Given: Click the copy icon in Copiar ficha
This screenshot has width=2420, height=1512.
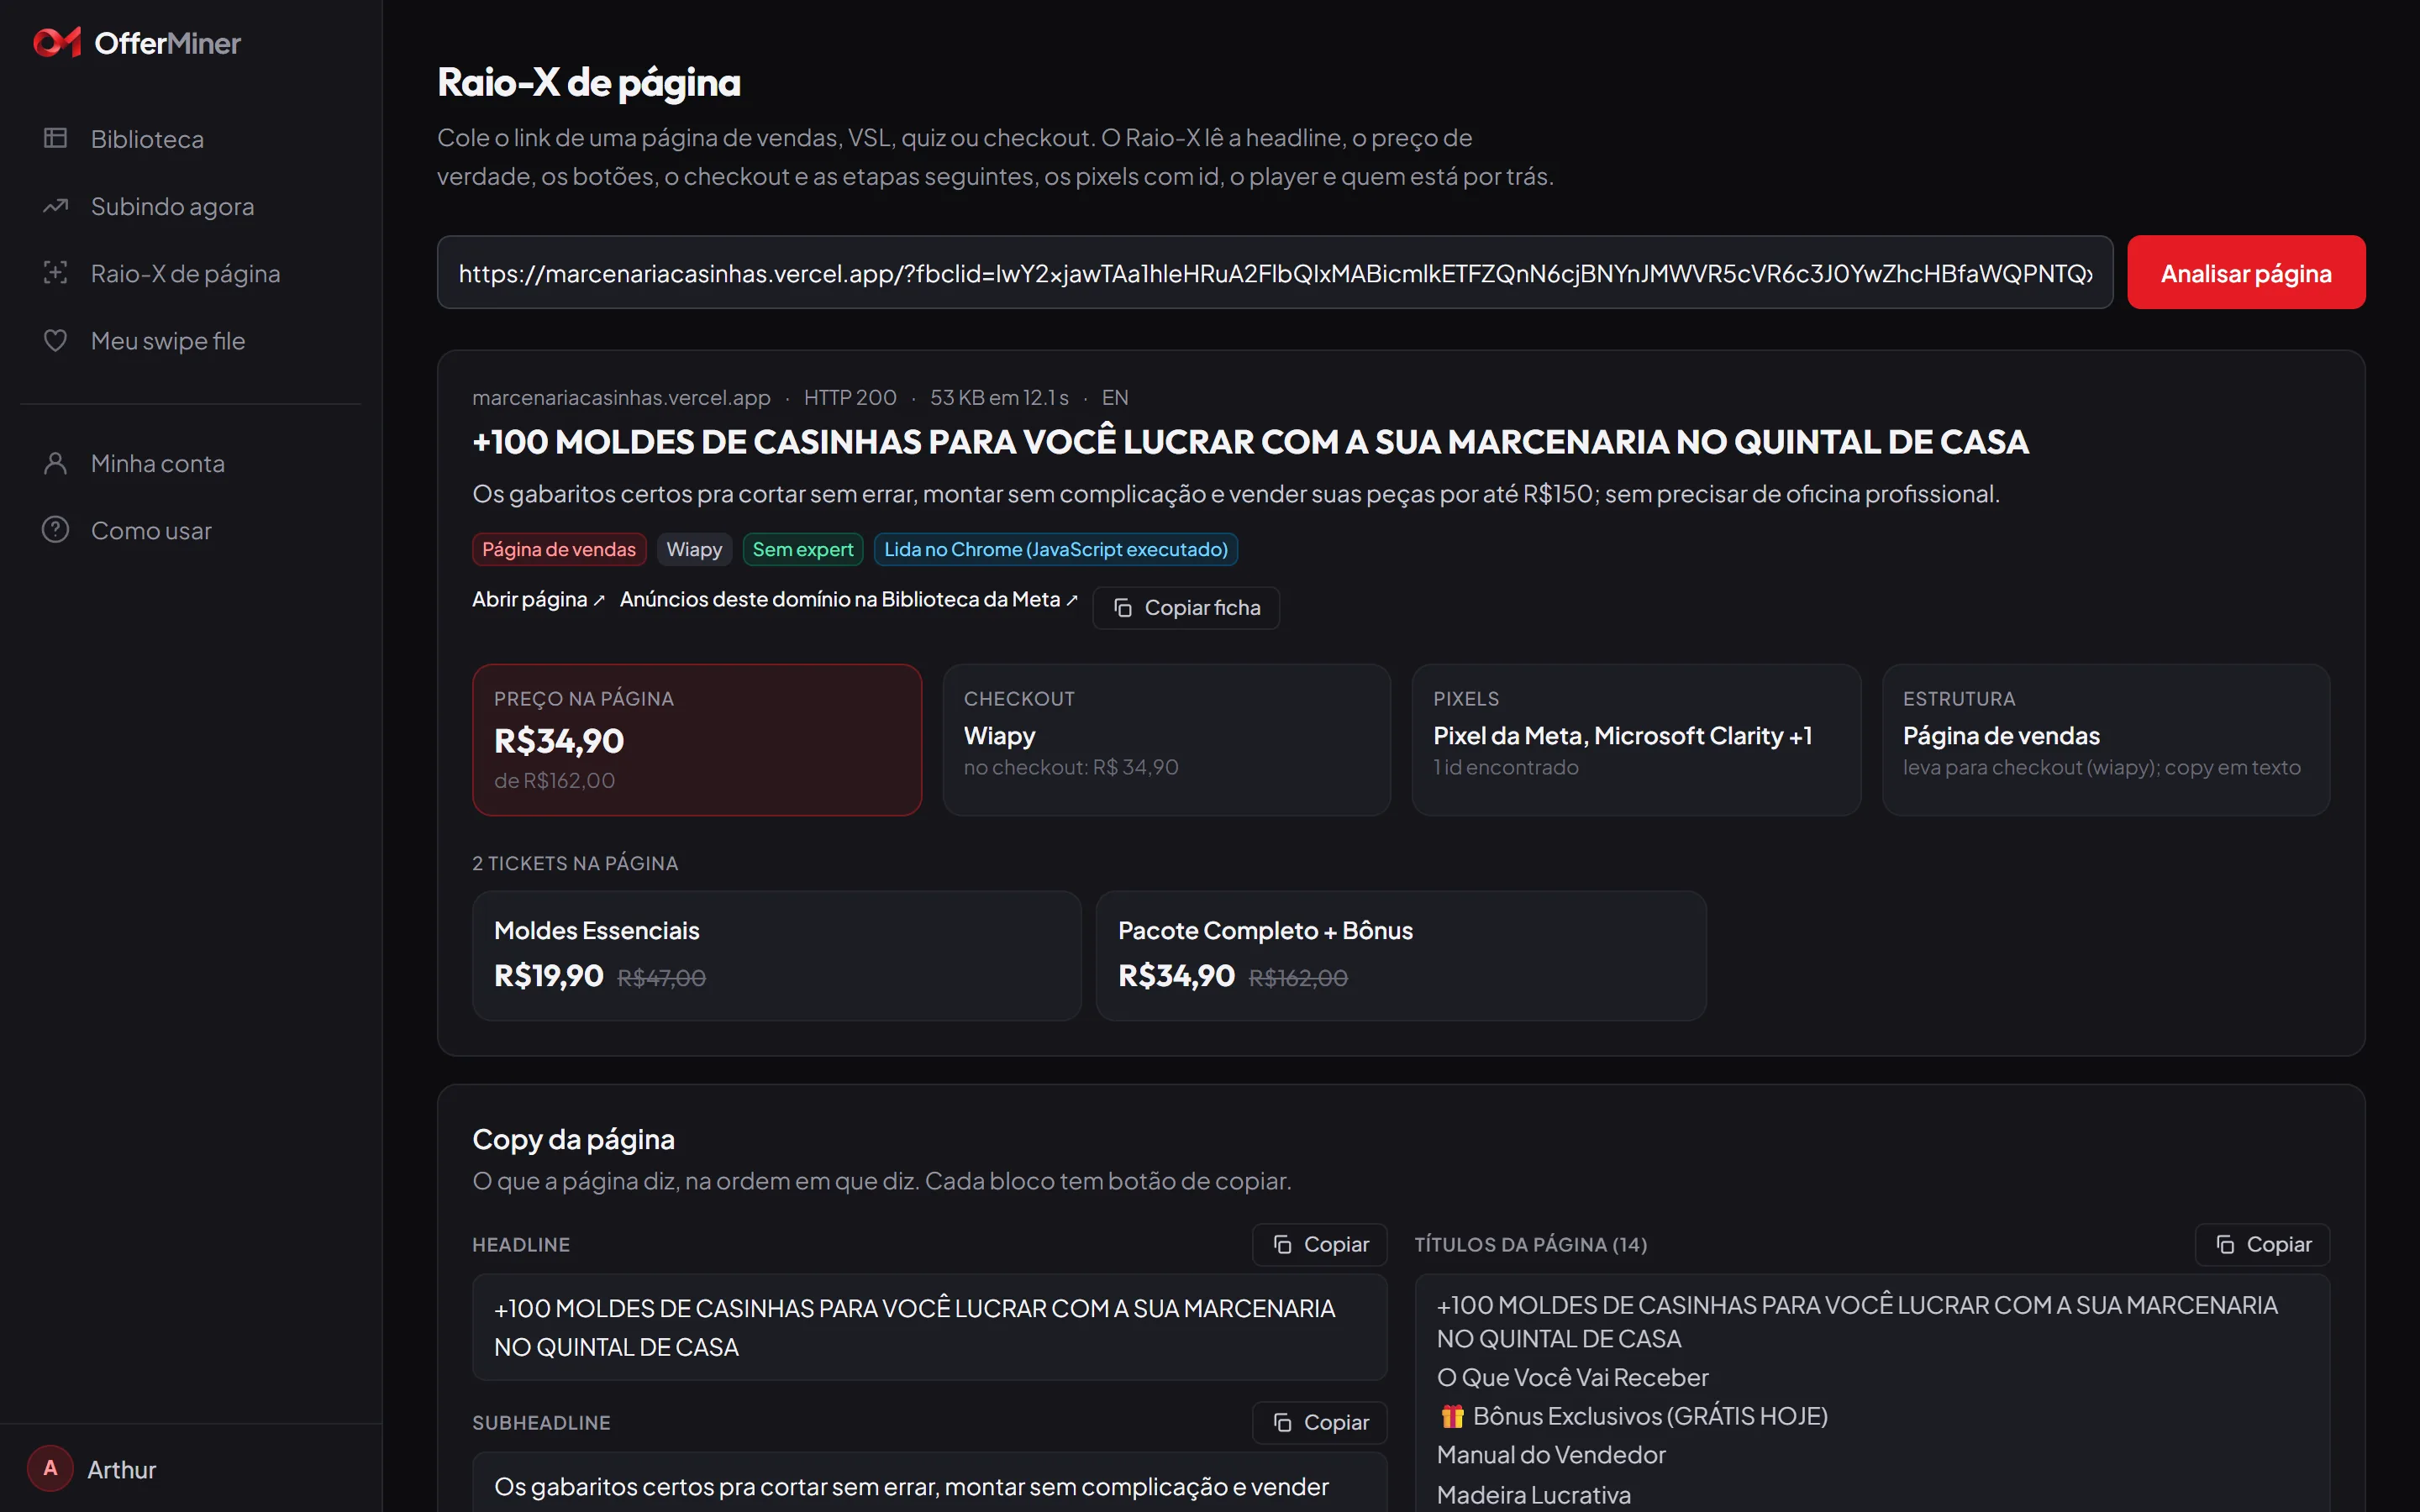Looking at the screenshot, I should click(x=1123, y=608).
